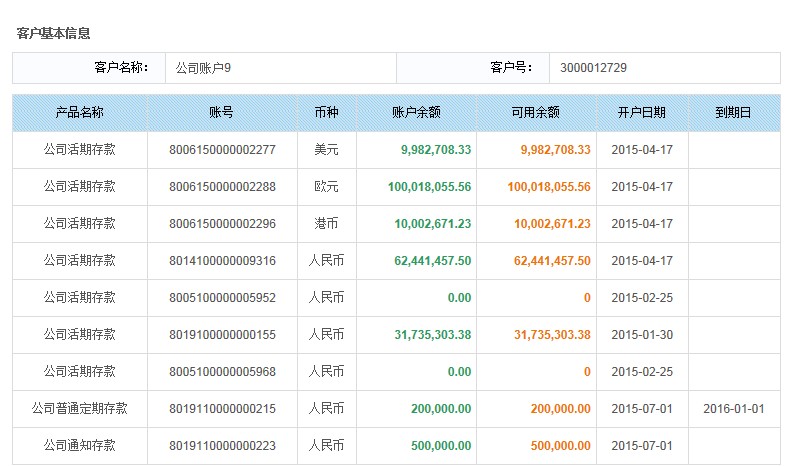This screenshot has height=466, width=786.
Task: Click green account balance 100,018,055.56
Action: point(430,187)
